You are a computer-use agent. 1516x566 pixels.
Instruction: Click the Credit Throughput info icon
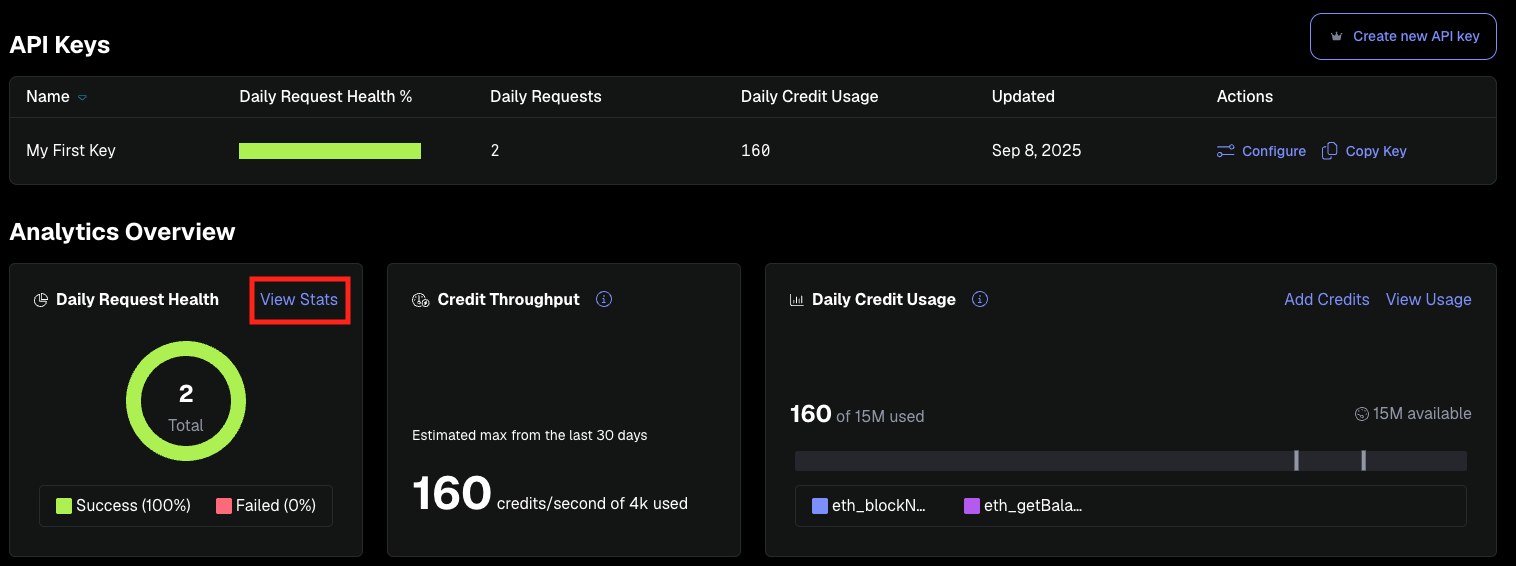[603, 299]
